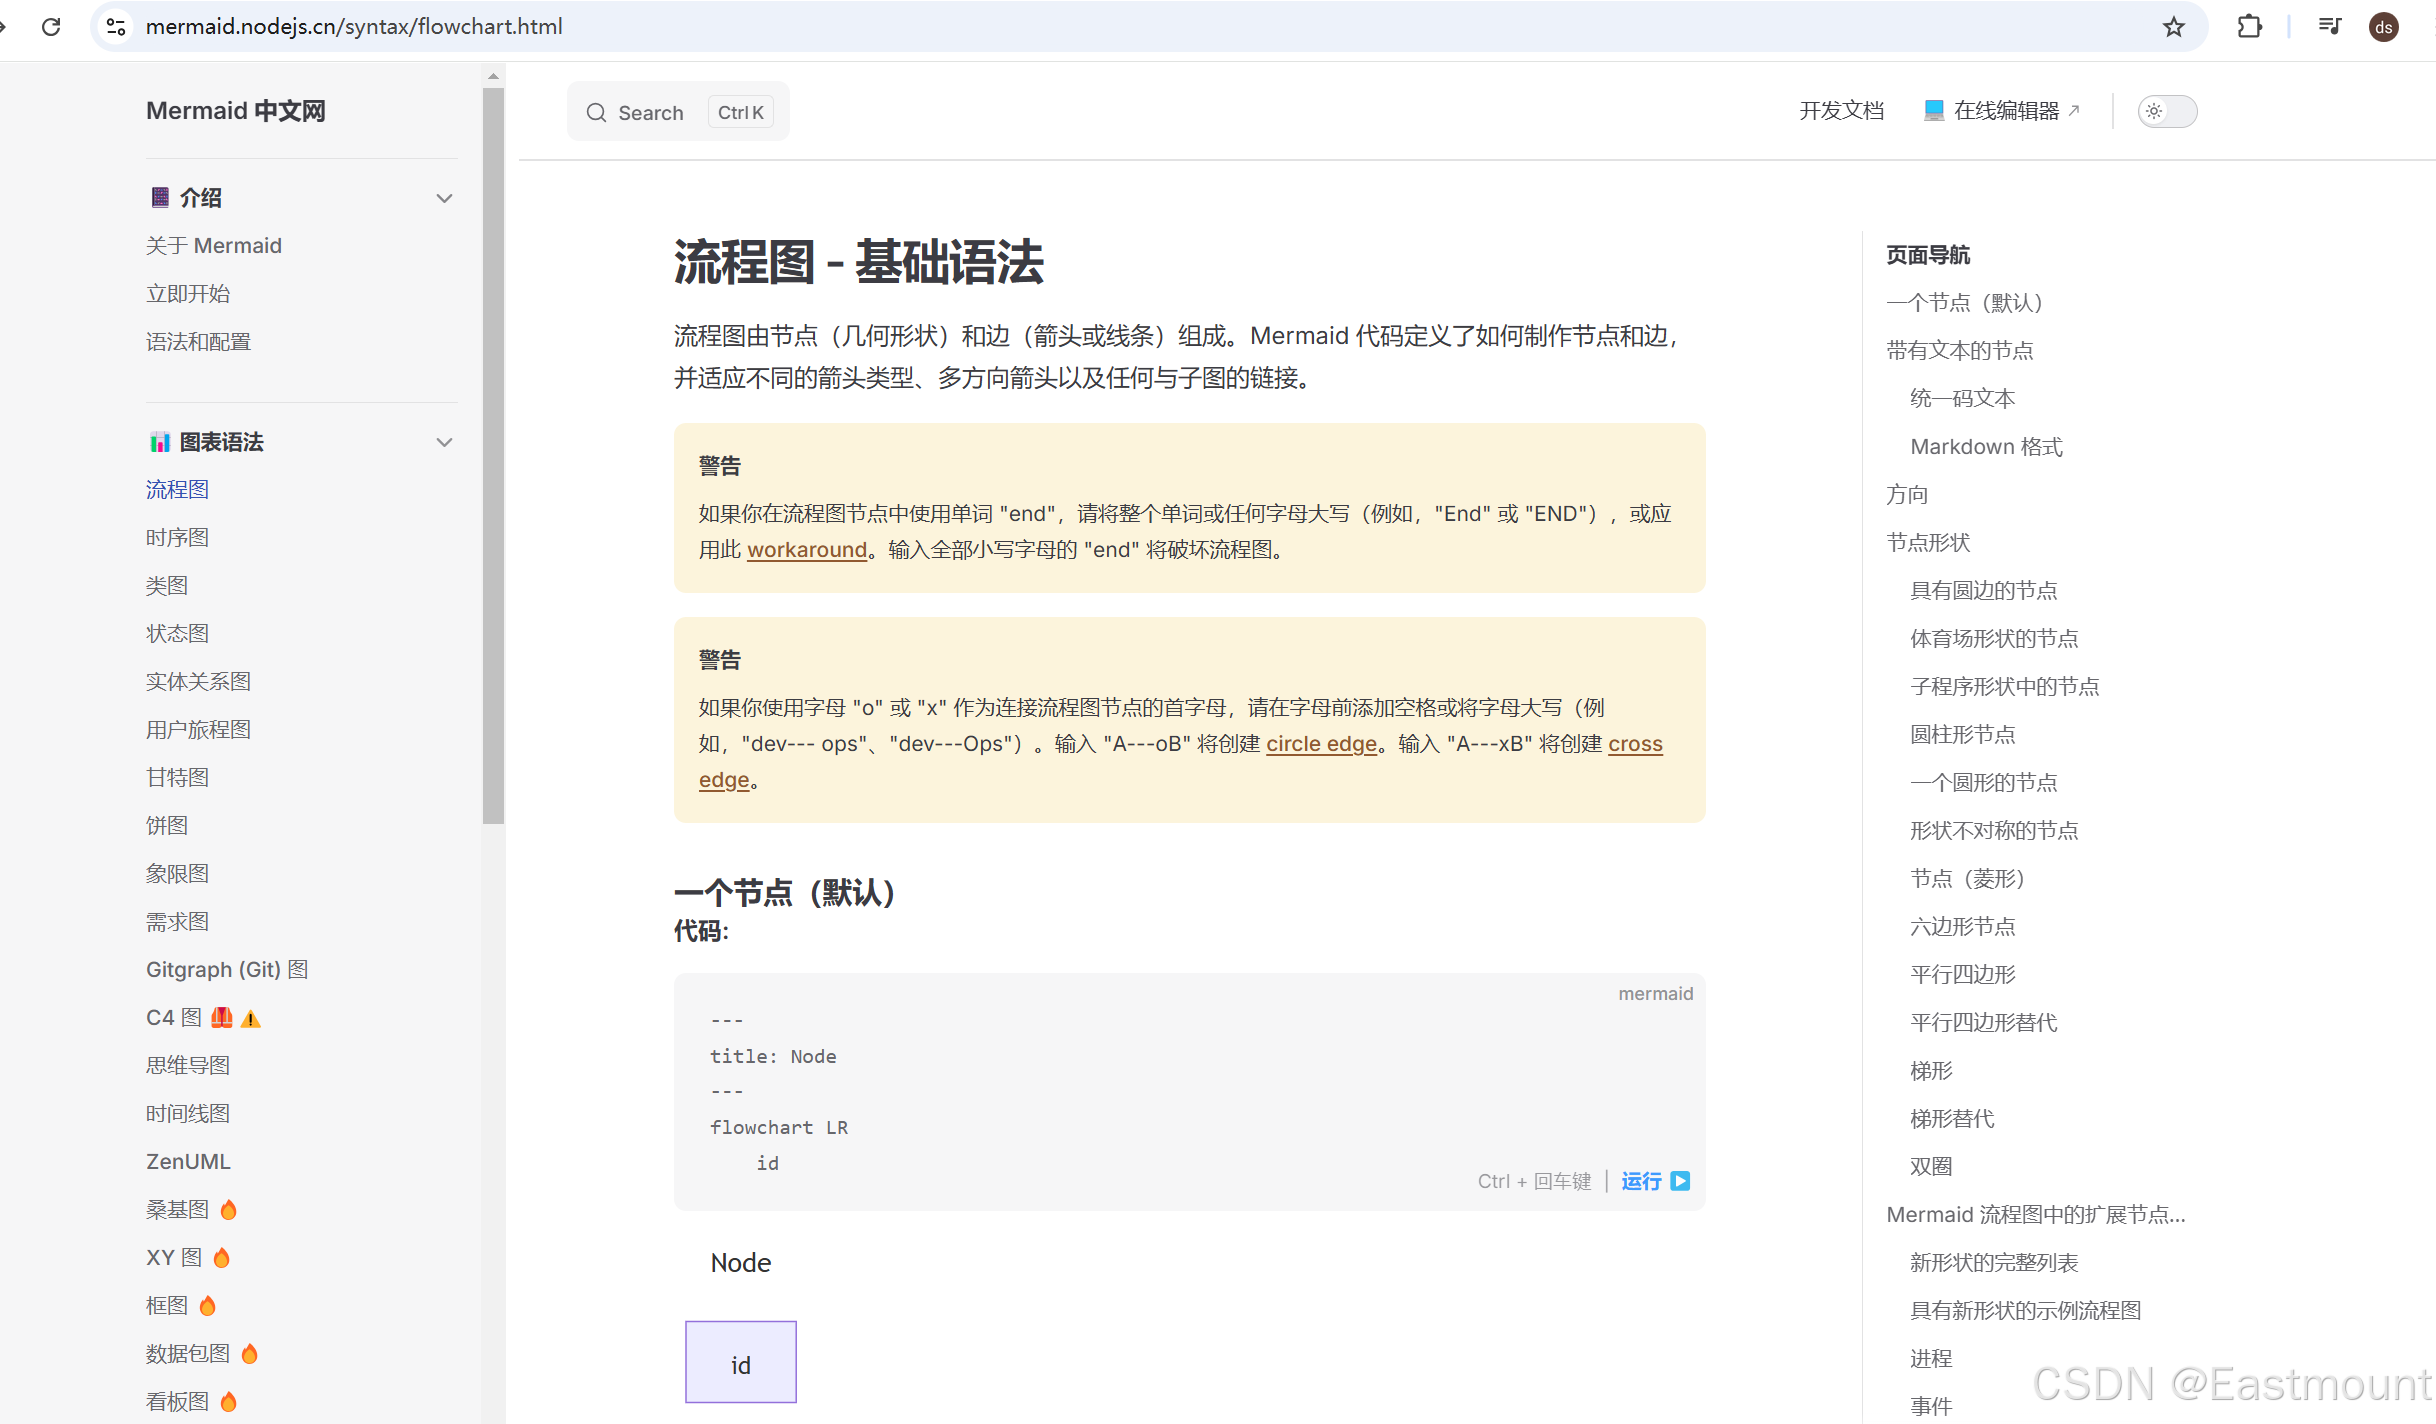The image size is (2436, 1424).
Task: Collapse the 图表语法 sidebar section
Action: click(444, 442)
